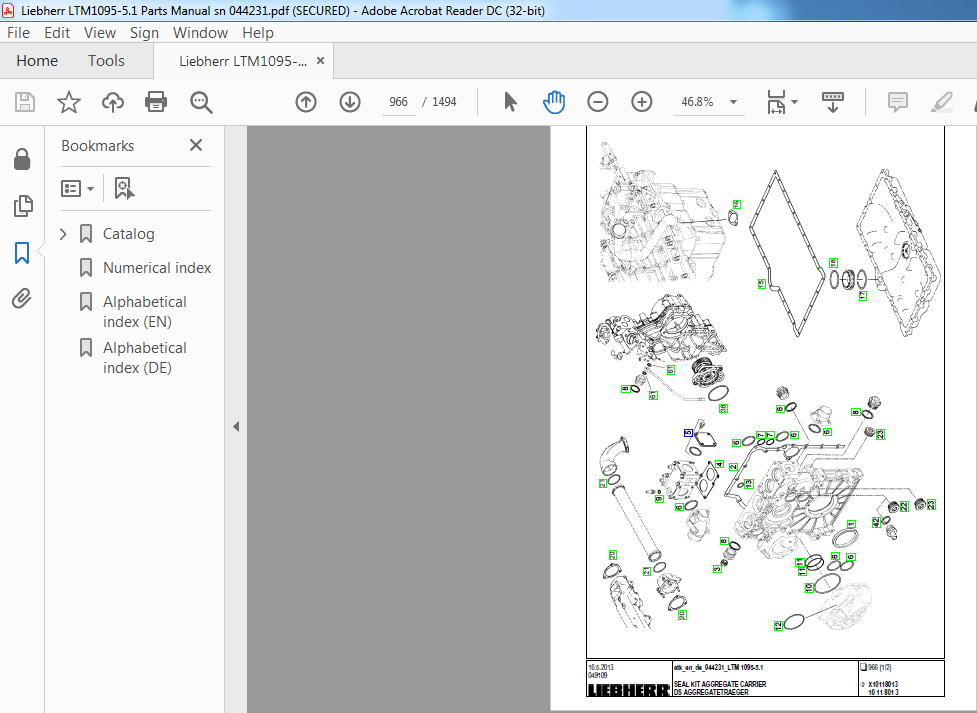Click the fit page width icon
Screen dimensions: 977x713
[776, 102]
